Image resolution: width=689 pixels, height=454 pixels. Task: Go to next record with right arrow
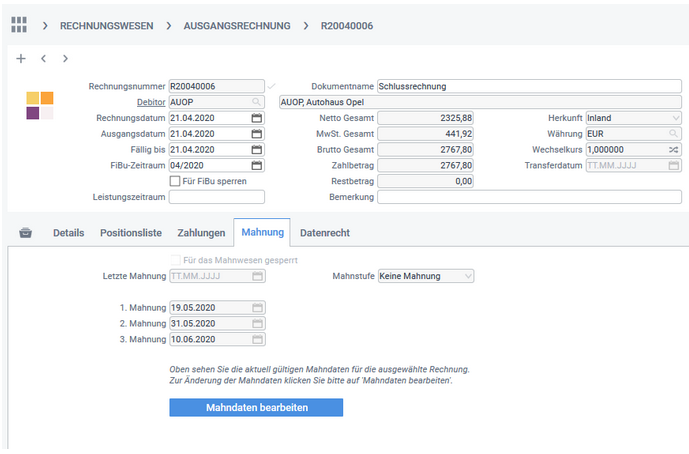(x=65, y=59)
